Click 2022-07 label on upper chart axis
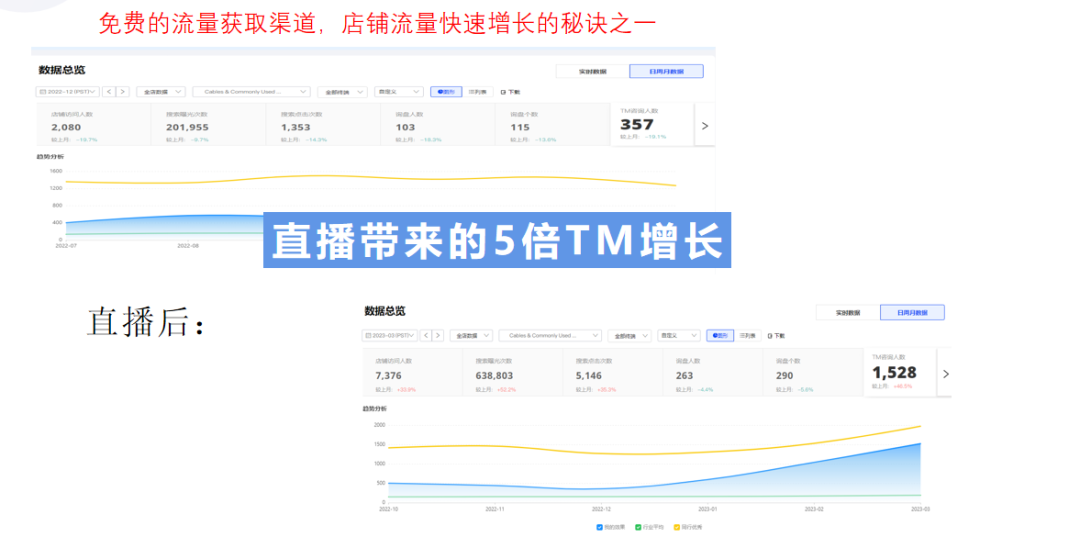 (x=66, y=246)
